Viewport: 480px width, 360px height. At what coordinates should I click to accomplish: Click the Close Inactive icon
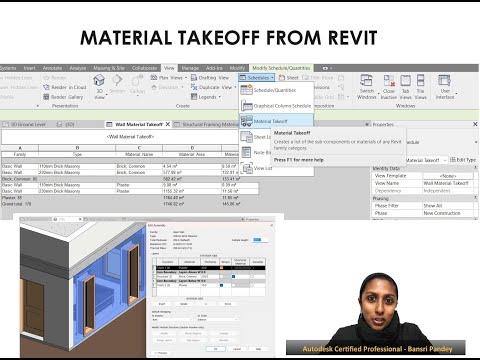[x=389, y=81]
